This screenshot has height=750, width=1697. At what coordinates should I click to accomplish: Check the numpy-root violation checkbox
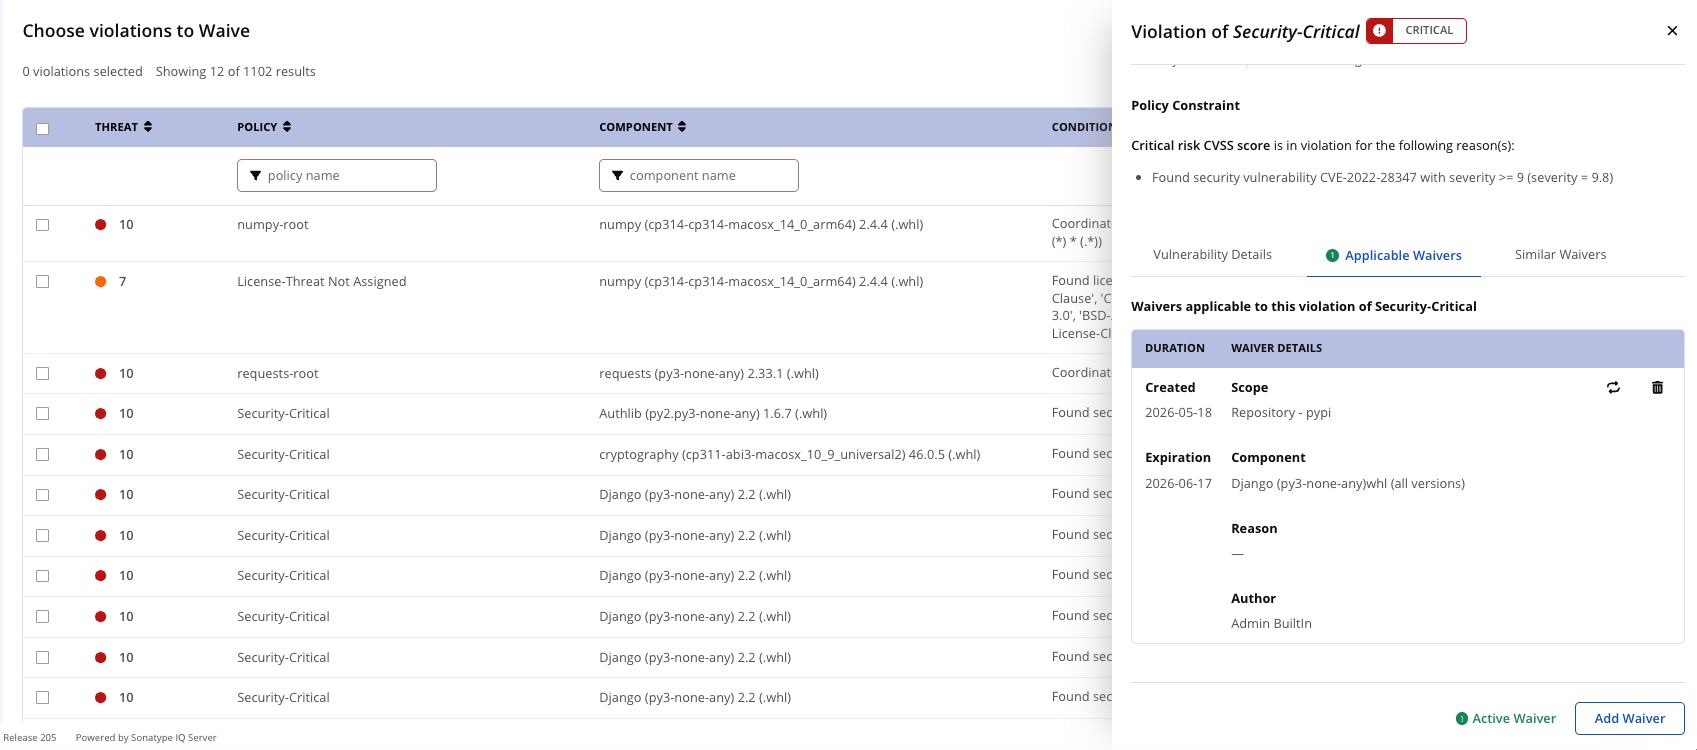42,225
